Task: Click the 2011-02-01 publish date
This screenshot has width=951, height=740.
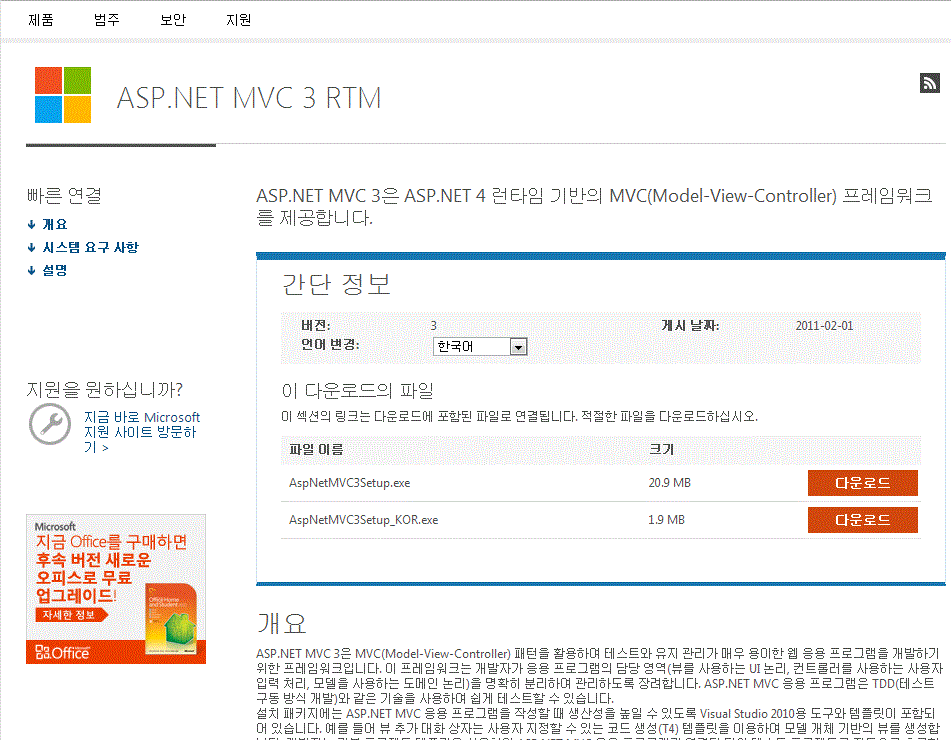Action: pyautogui.click(x=824, y=326)
